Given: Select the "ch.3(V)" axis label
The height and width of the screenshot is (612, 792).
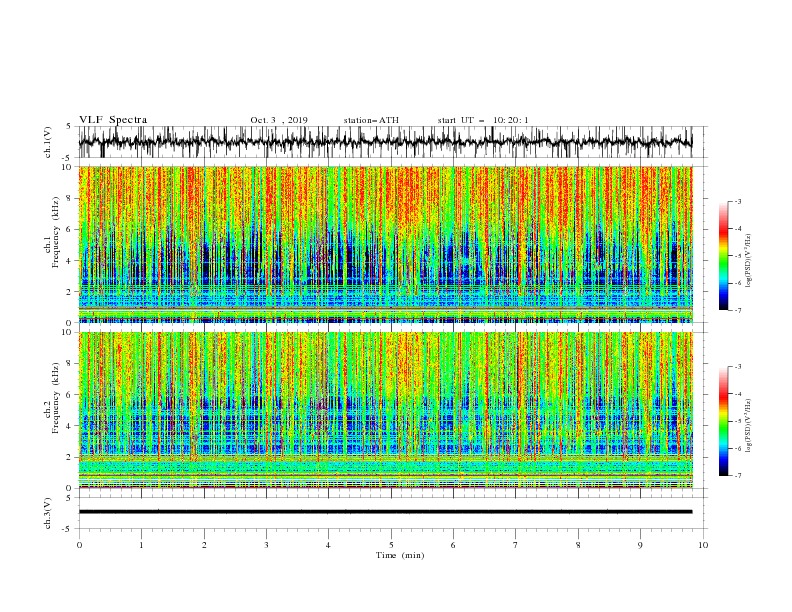Looking at the screenshot, I should pyautogui.click(x=48, y=513).
